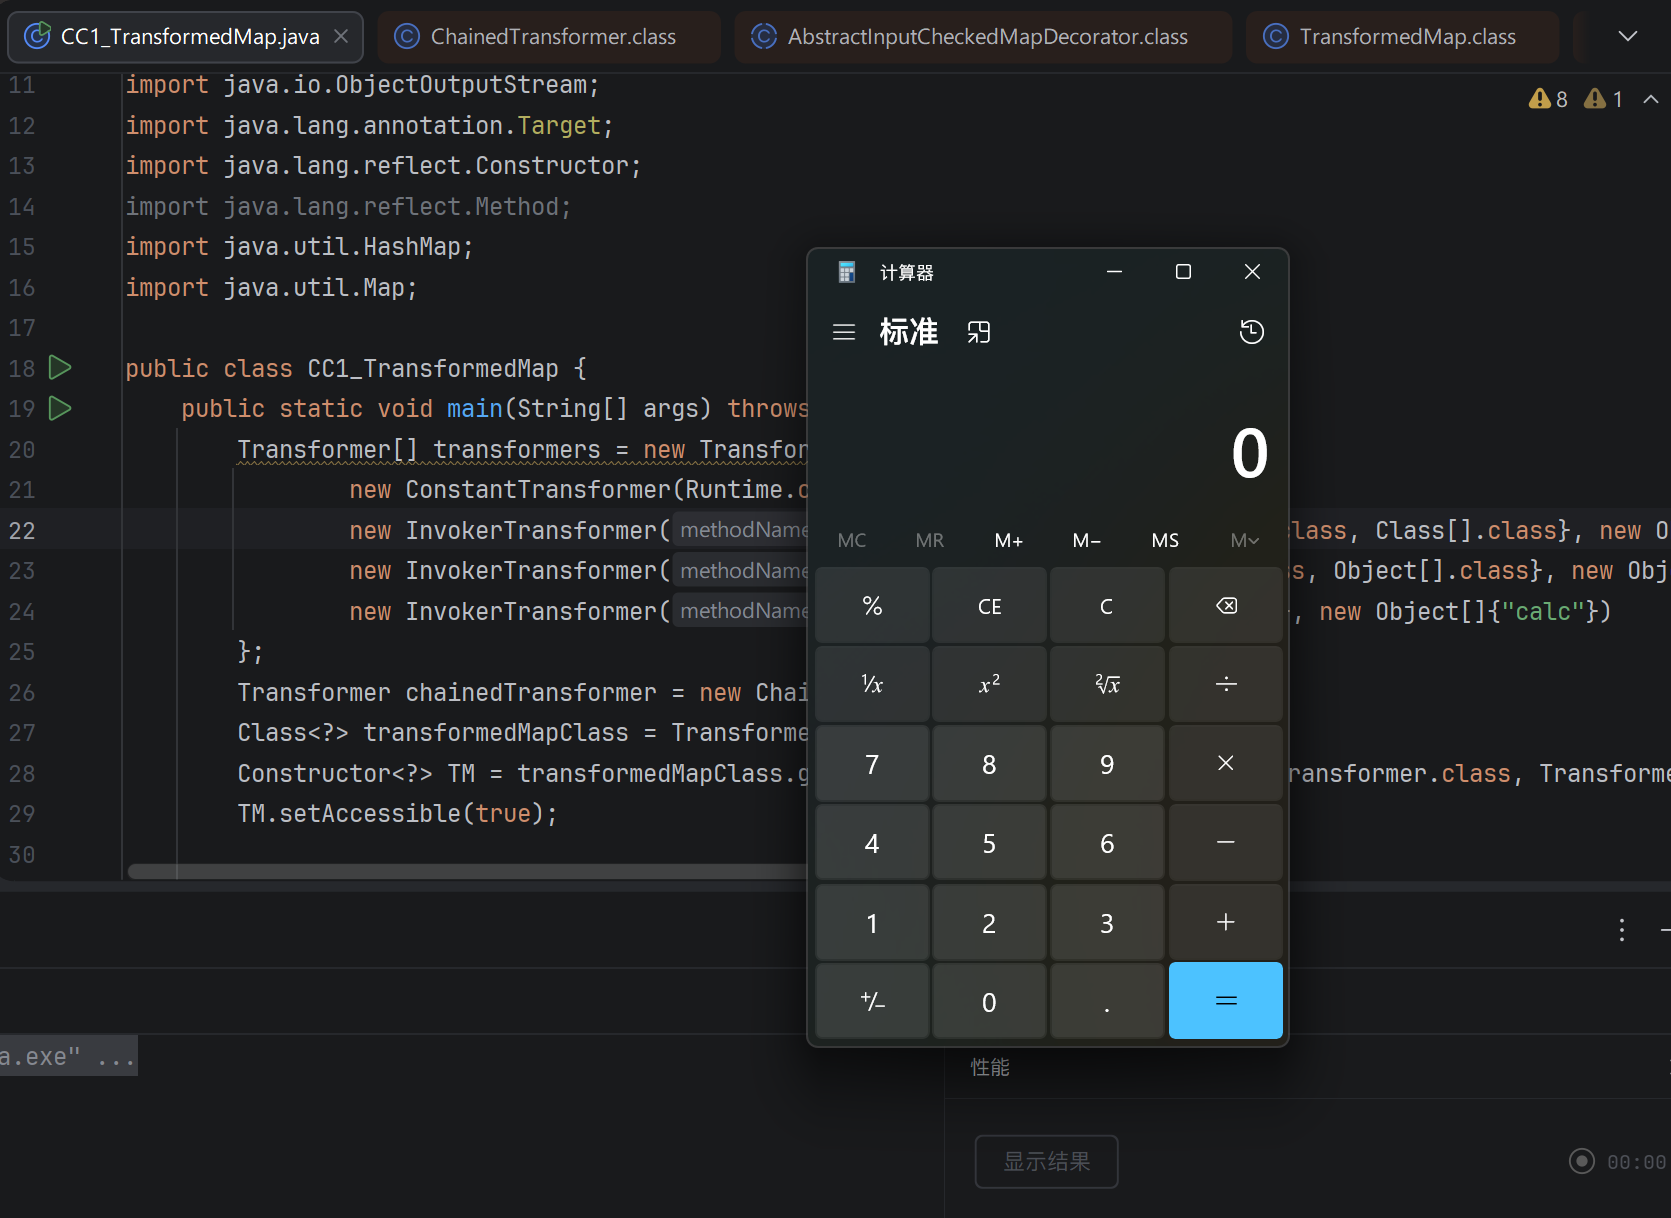1671x1218 pixels.
Task: Click the blue equals button
Action: pos(1226,1001)
